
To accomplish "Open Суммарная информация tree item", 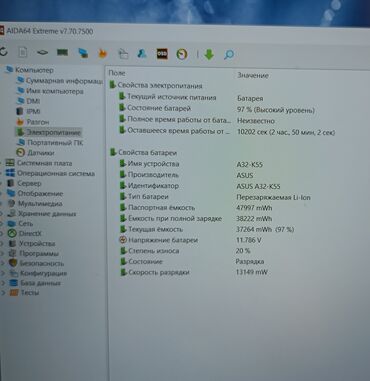I will click(60, 81).
